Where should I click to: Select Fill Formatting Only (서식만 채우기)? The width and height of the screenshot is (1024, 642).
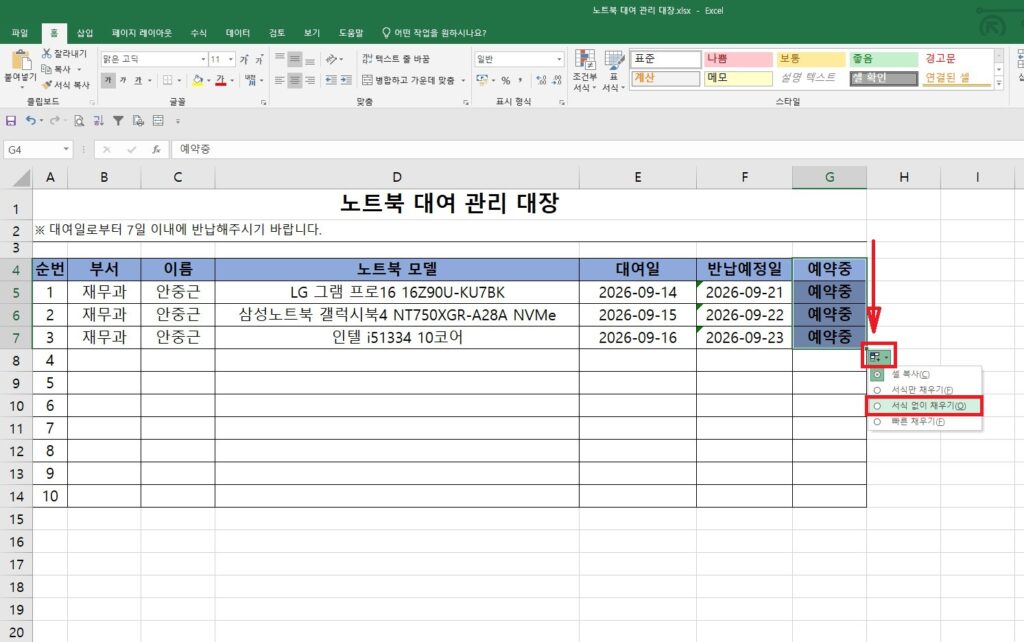coord(924,390)
